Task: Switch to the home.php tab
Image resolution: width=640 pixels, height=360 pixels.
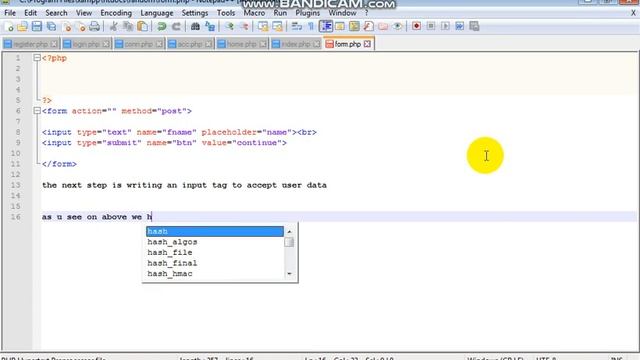Action: coord(242,44)
